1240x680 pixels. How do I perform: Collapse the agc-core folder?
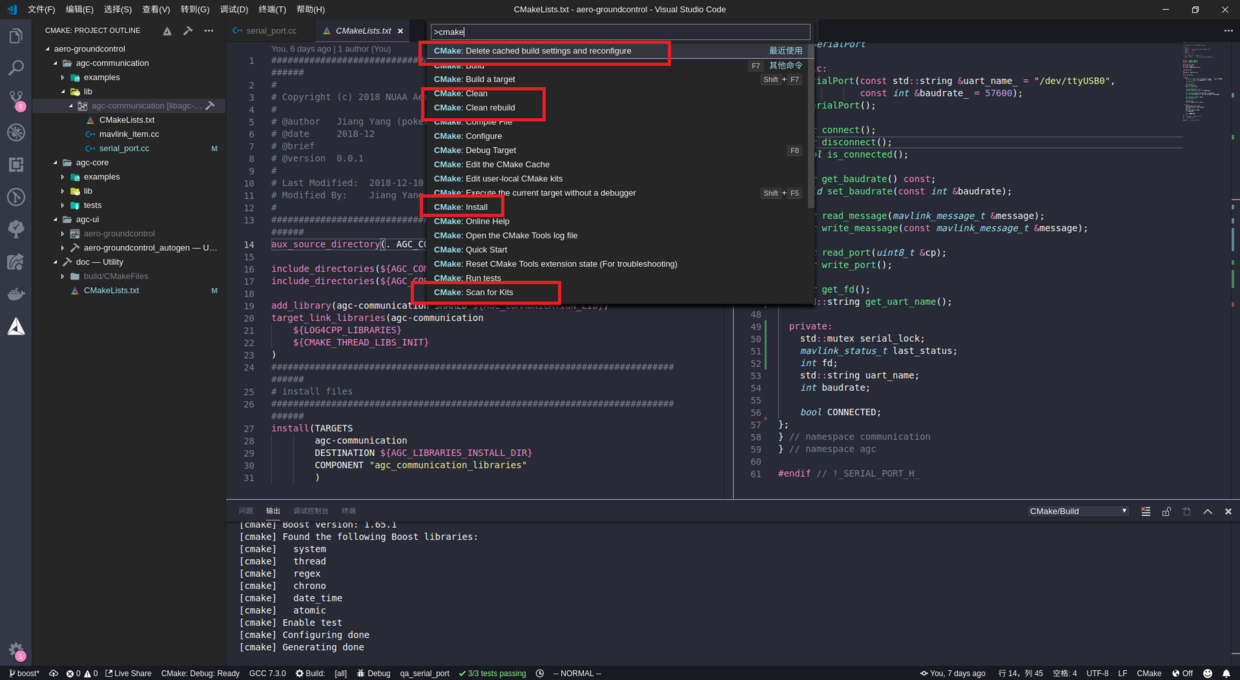54,162
